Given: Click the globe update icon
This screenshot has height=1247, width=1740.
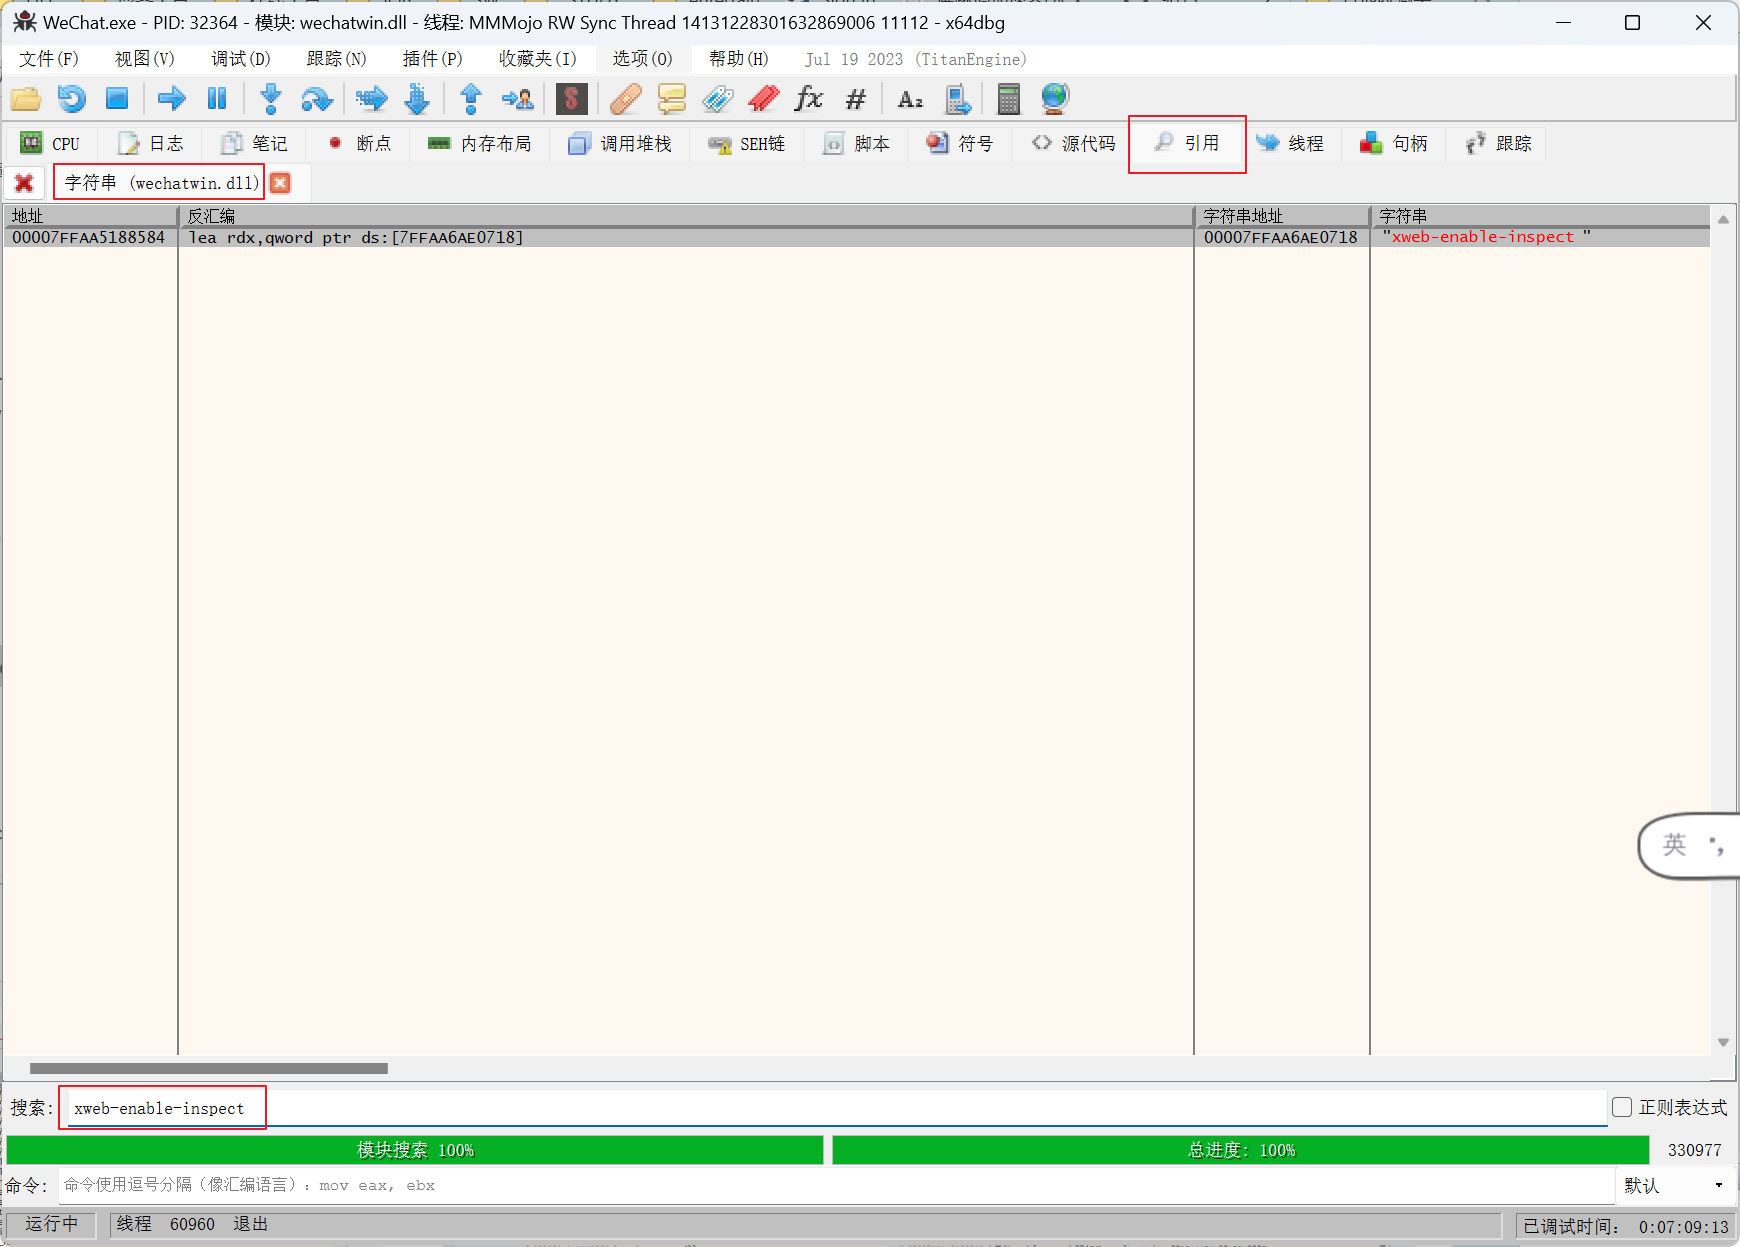Looking at the screenshot, I should click(1055, 99).
